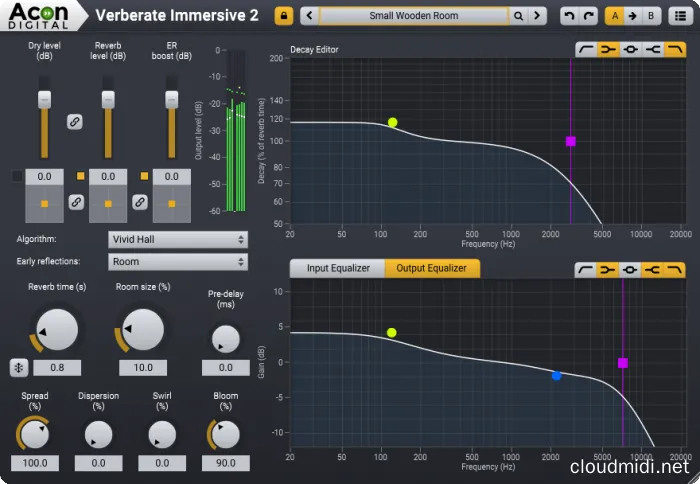Go to the next preset

tap(538, 16)
